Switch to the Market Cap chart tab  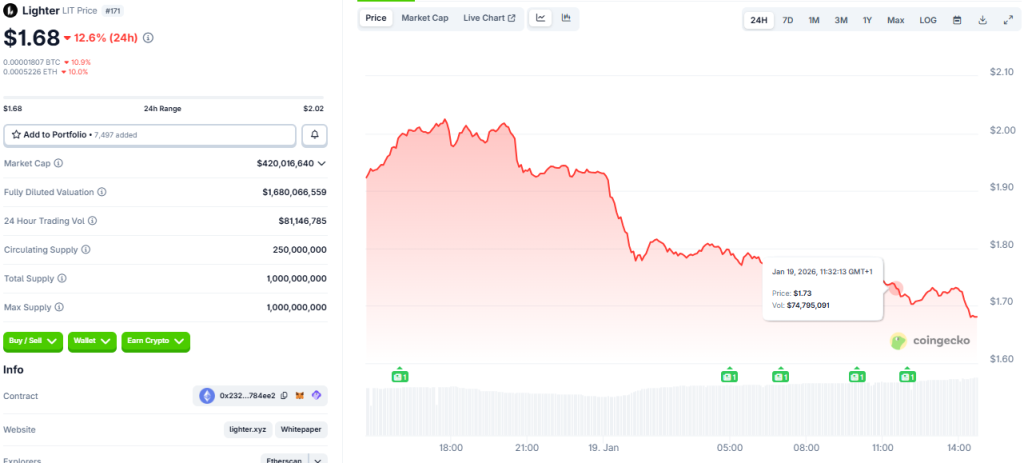(425, 18)
